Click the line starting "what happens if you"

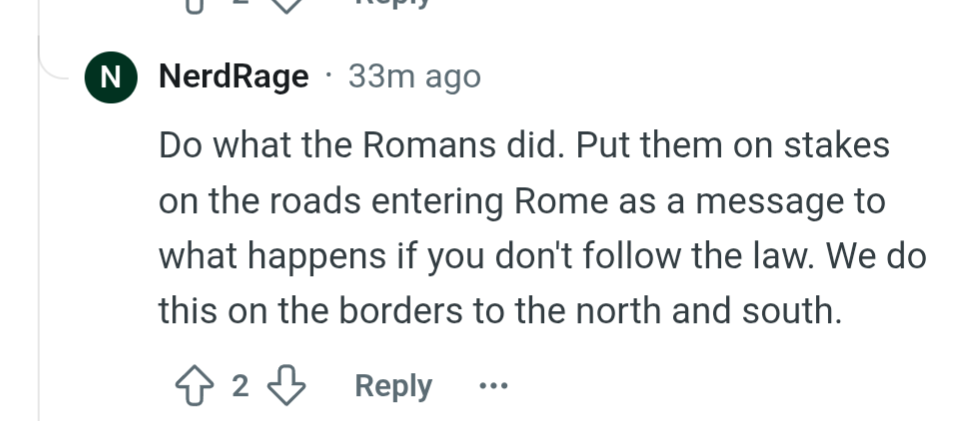pos(541,256)
